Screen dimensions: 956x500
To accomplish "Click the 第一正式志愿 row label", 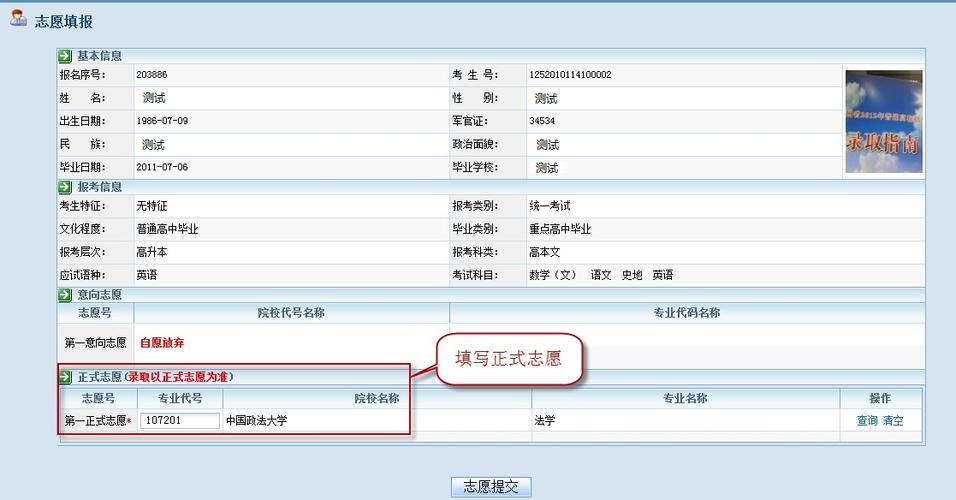I will (98, 421).
